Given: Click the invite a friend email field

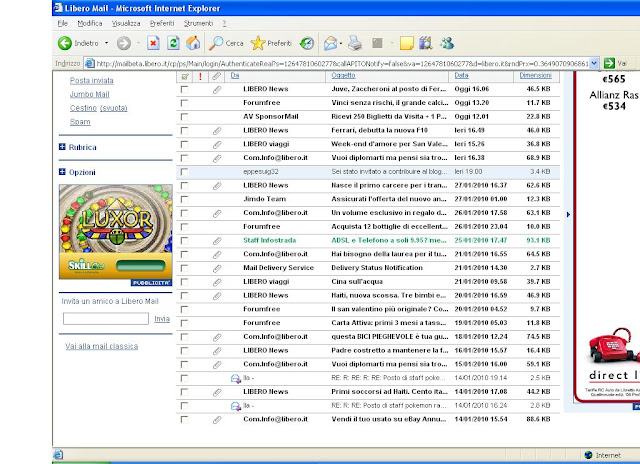Looking at the screenshot, I should point(106,319).
